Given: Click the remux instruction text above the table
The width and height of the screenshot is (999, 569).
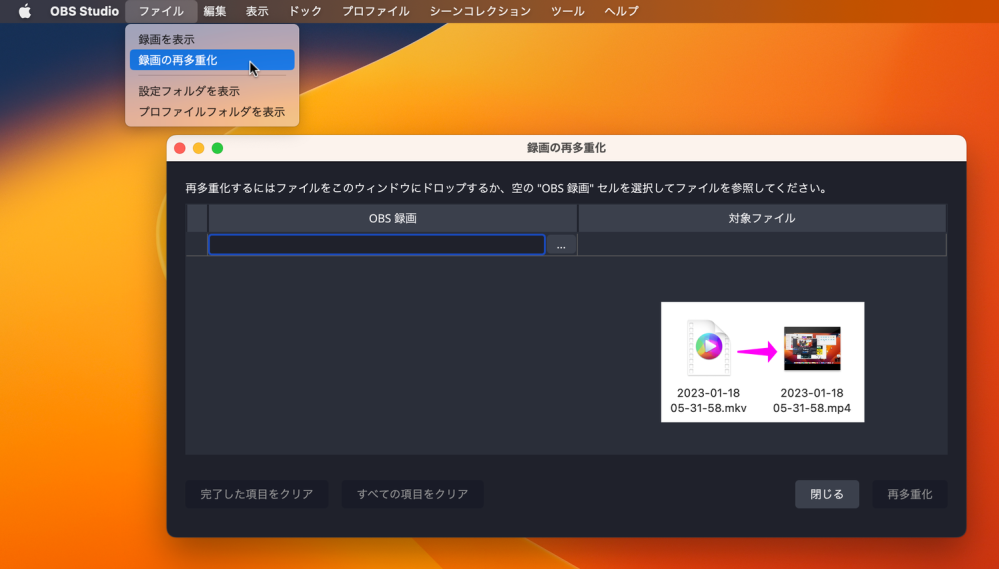Looking at the screenshot, I should click(508, 188).
